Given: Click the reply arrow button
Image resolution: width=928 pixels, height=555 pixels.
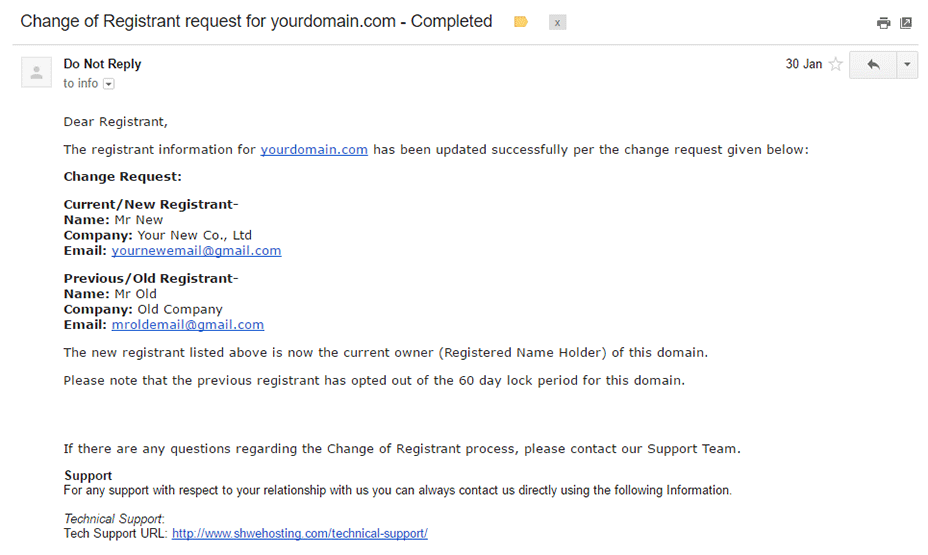Looking at the screenshot, I should tap(873, 64).
